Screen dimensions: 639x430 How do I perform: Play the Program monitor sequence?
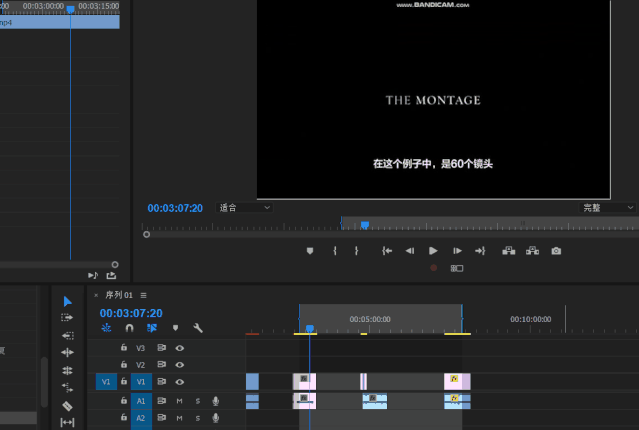pyautogui.click(x=433, y=251)
